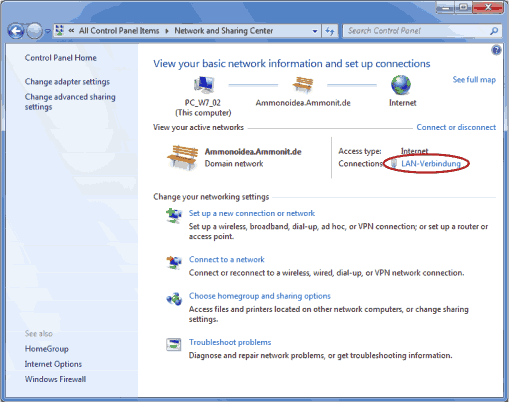Click the search magnifier icon
509x402 pixels.
(494, 31)
